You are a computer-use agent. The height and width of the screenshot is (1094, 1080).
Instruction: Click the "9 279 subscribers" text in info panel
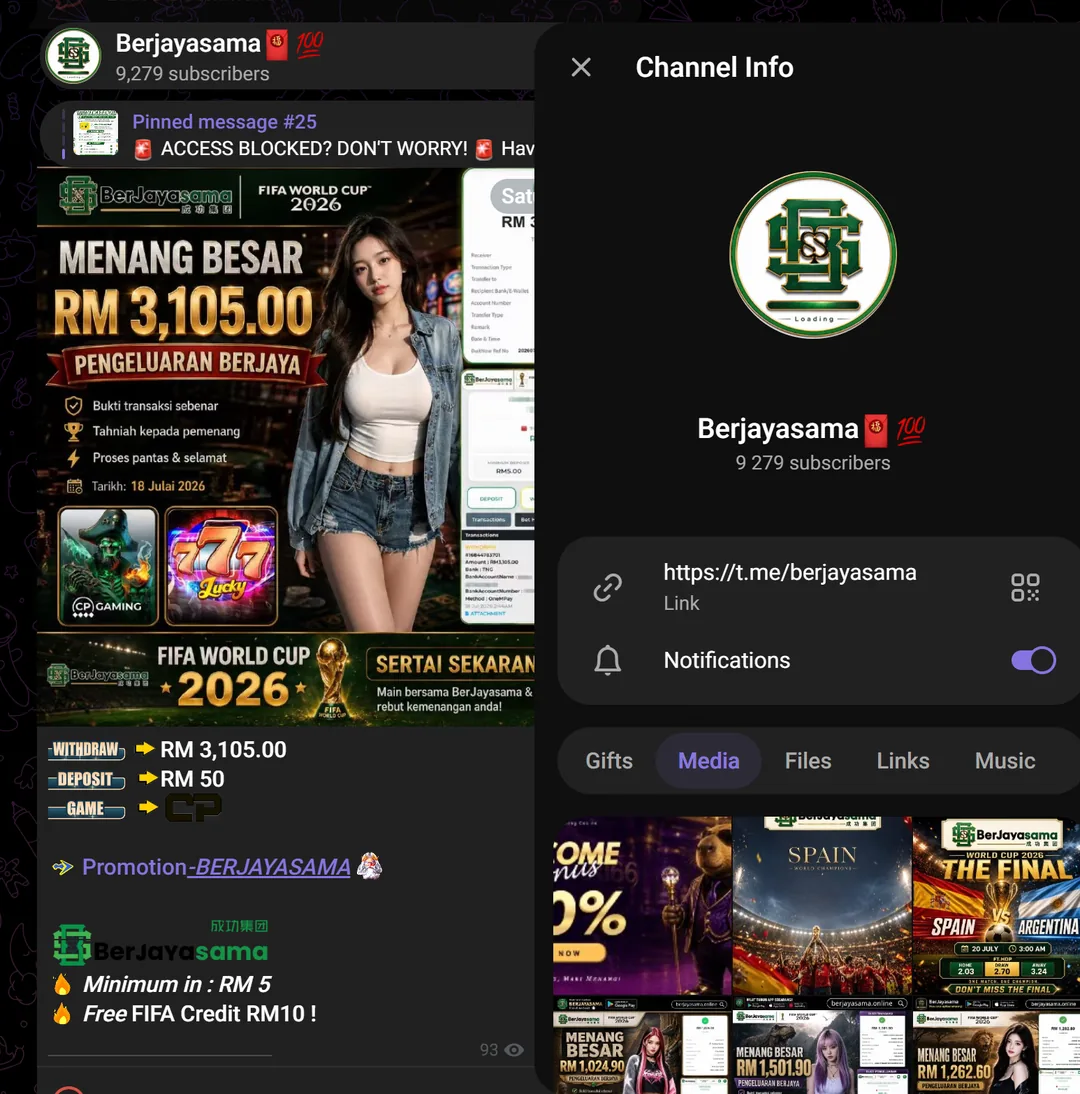tap(813, 463)
